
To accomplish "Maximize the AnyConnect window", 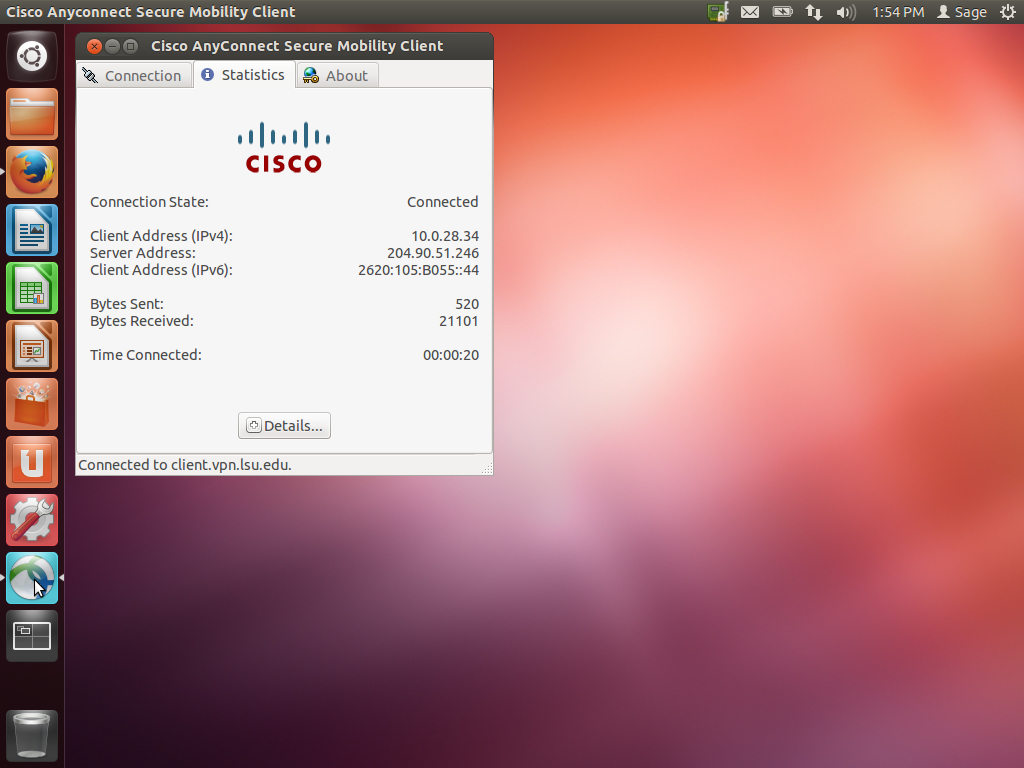I will 131,46.
